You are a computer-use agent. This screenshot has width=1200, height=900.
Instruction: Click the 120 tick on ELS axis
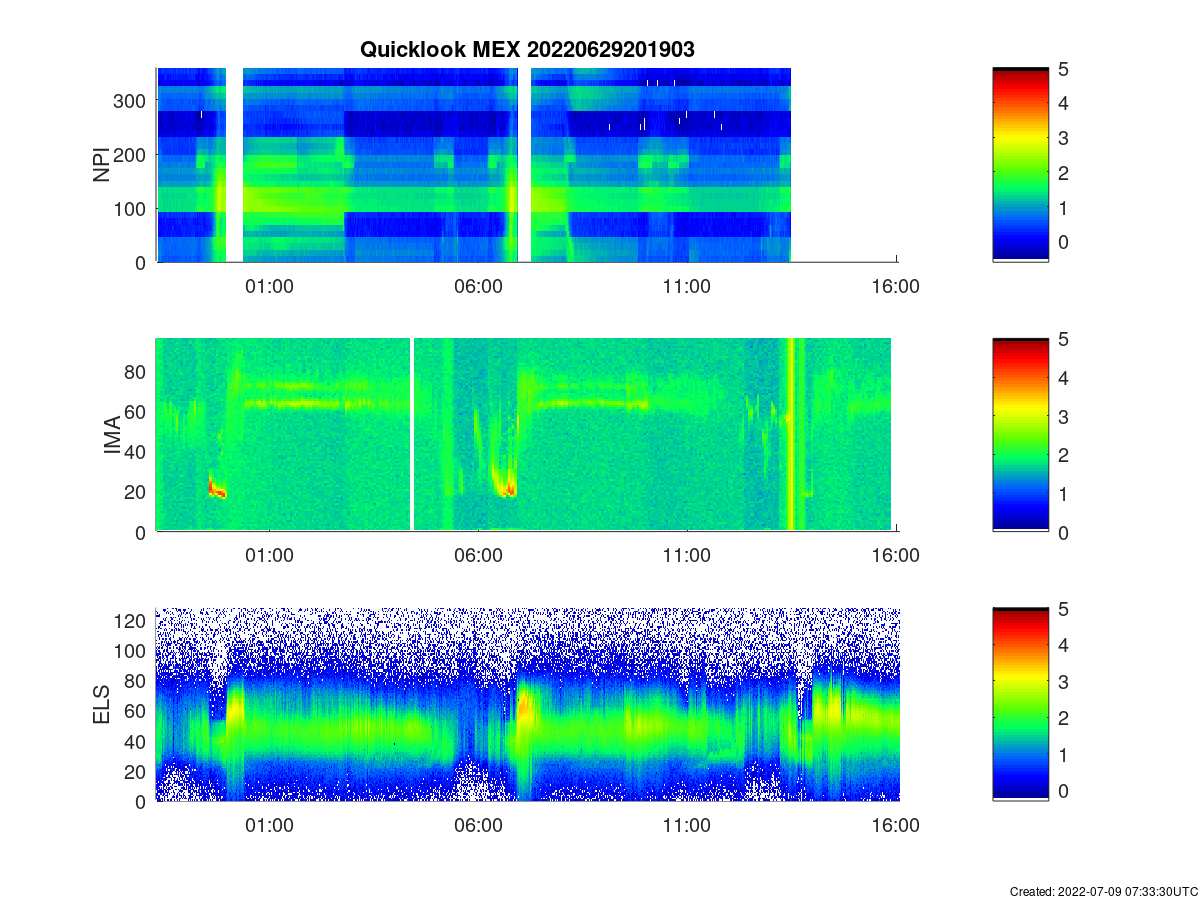pyautogui.click(x=132, y=621)
